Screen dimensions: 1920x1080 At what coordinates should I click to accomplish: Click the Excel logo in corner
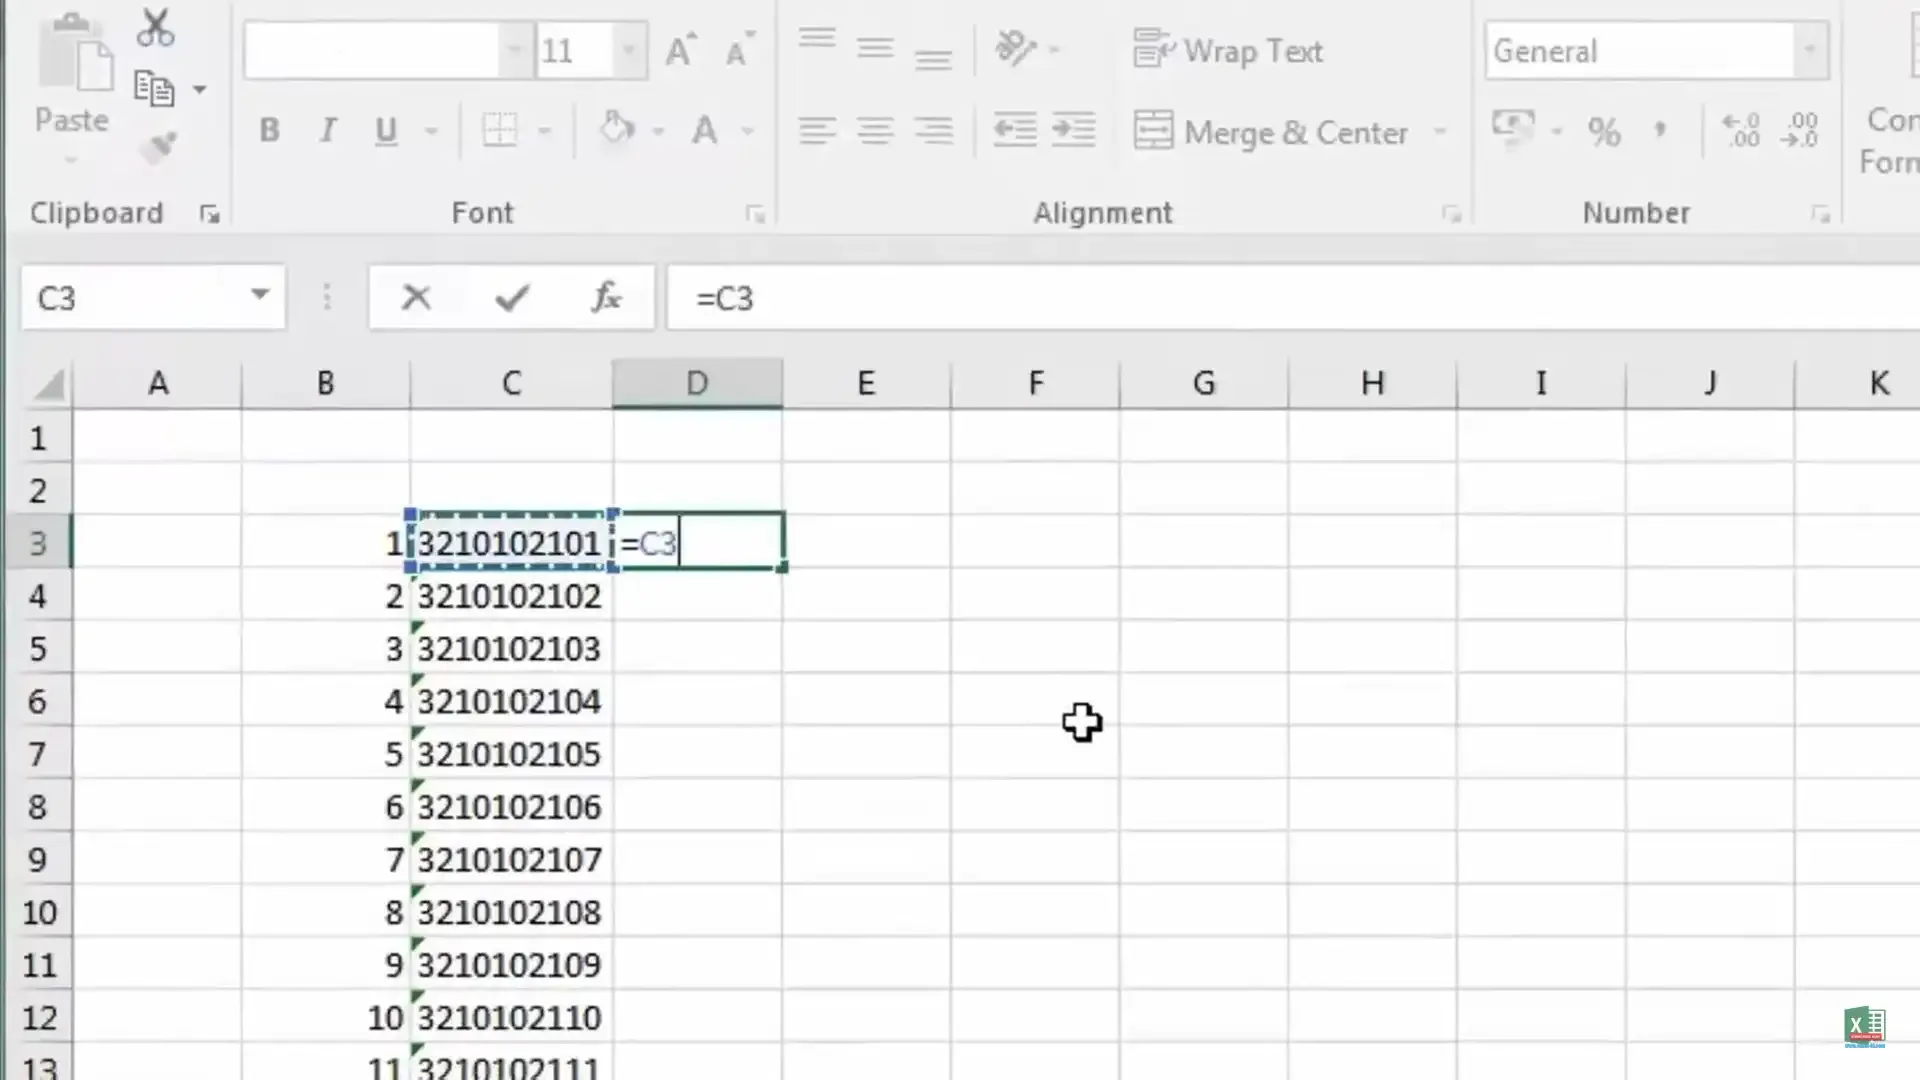coord(1865,1027)
